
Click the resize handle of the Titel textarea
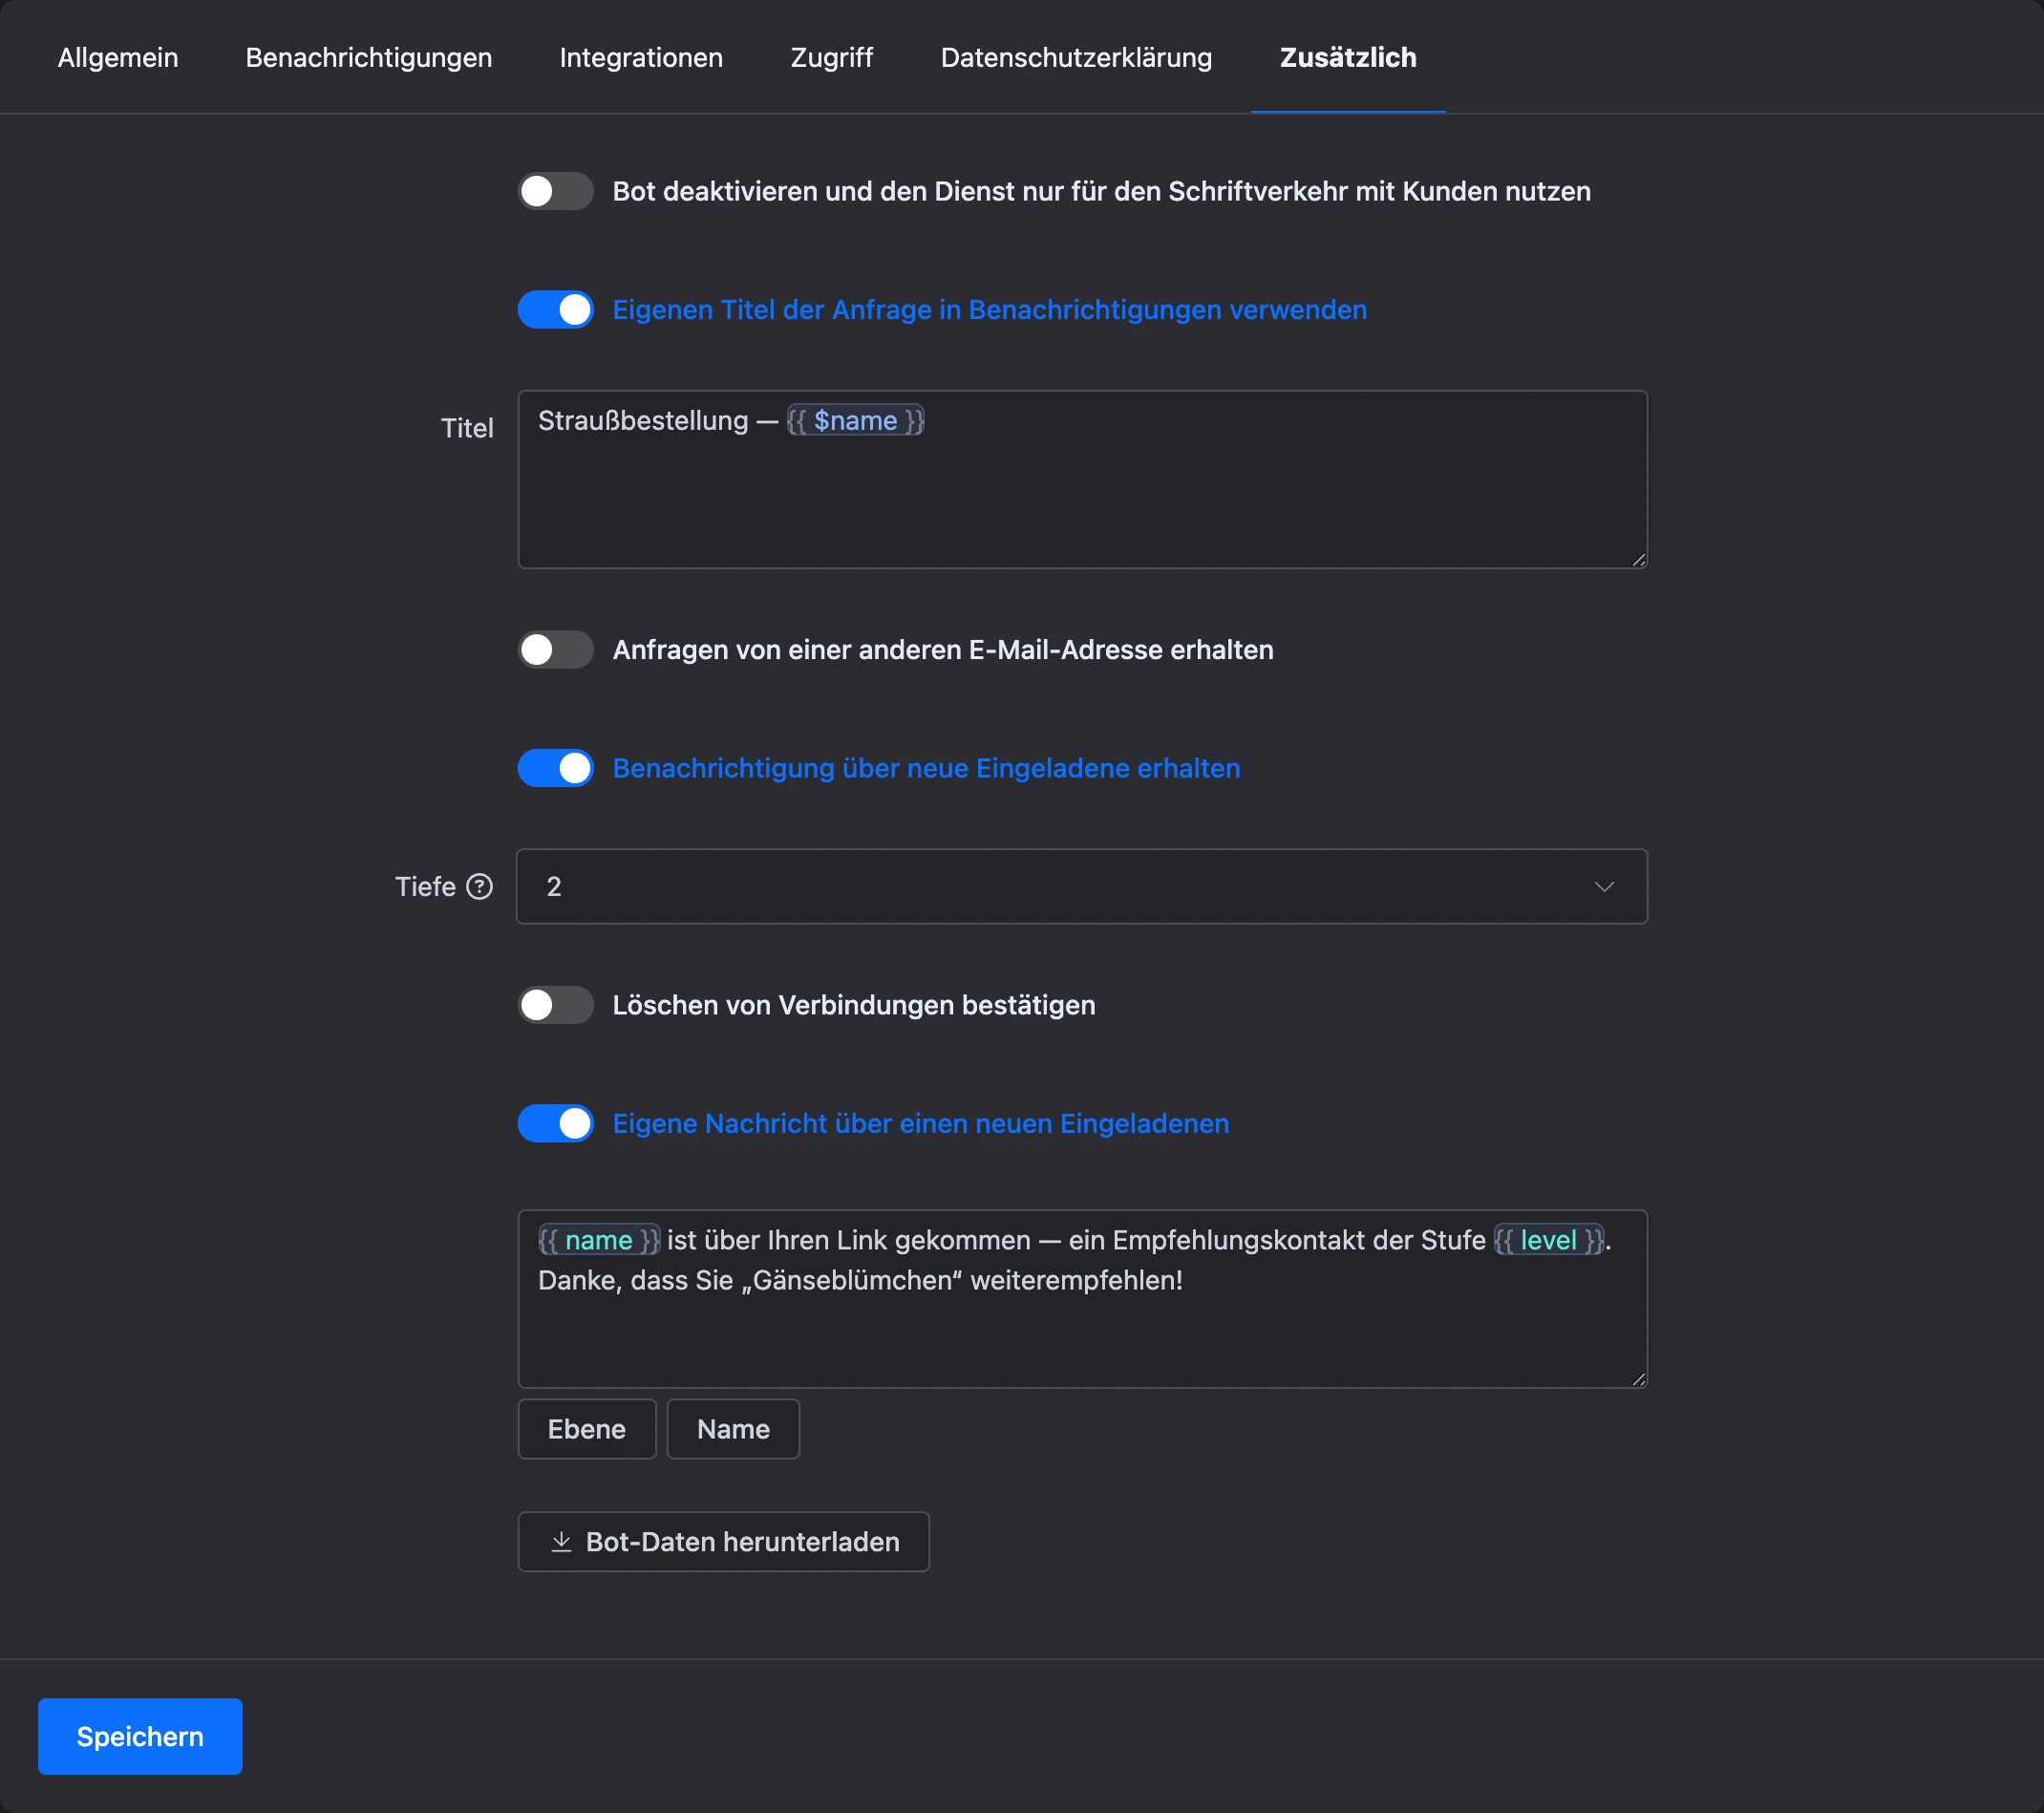[1638, 560]
